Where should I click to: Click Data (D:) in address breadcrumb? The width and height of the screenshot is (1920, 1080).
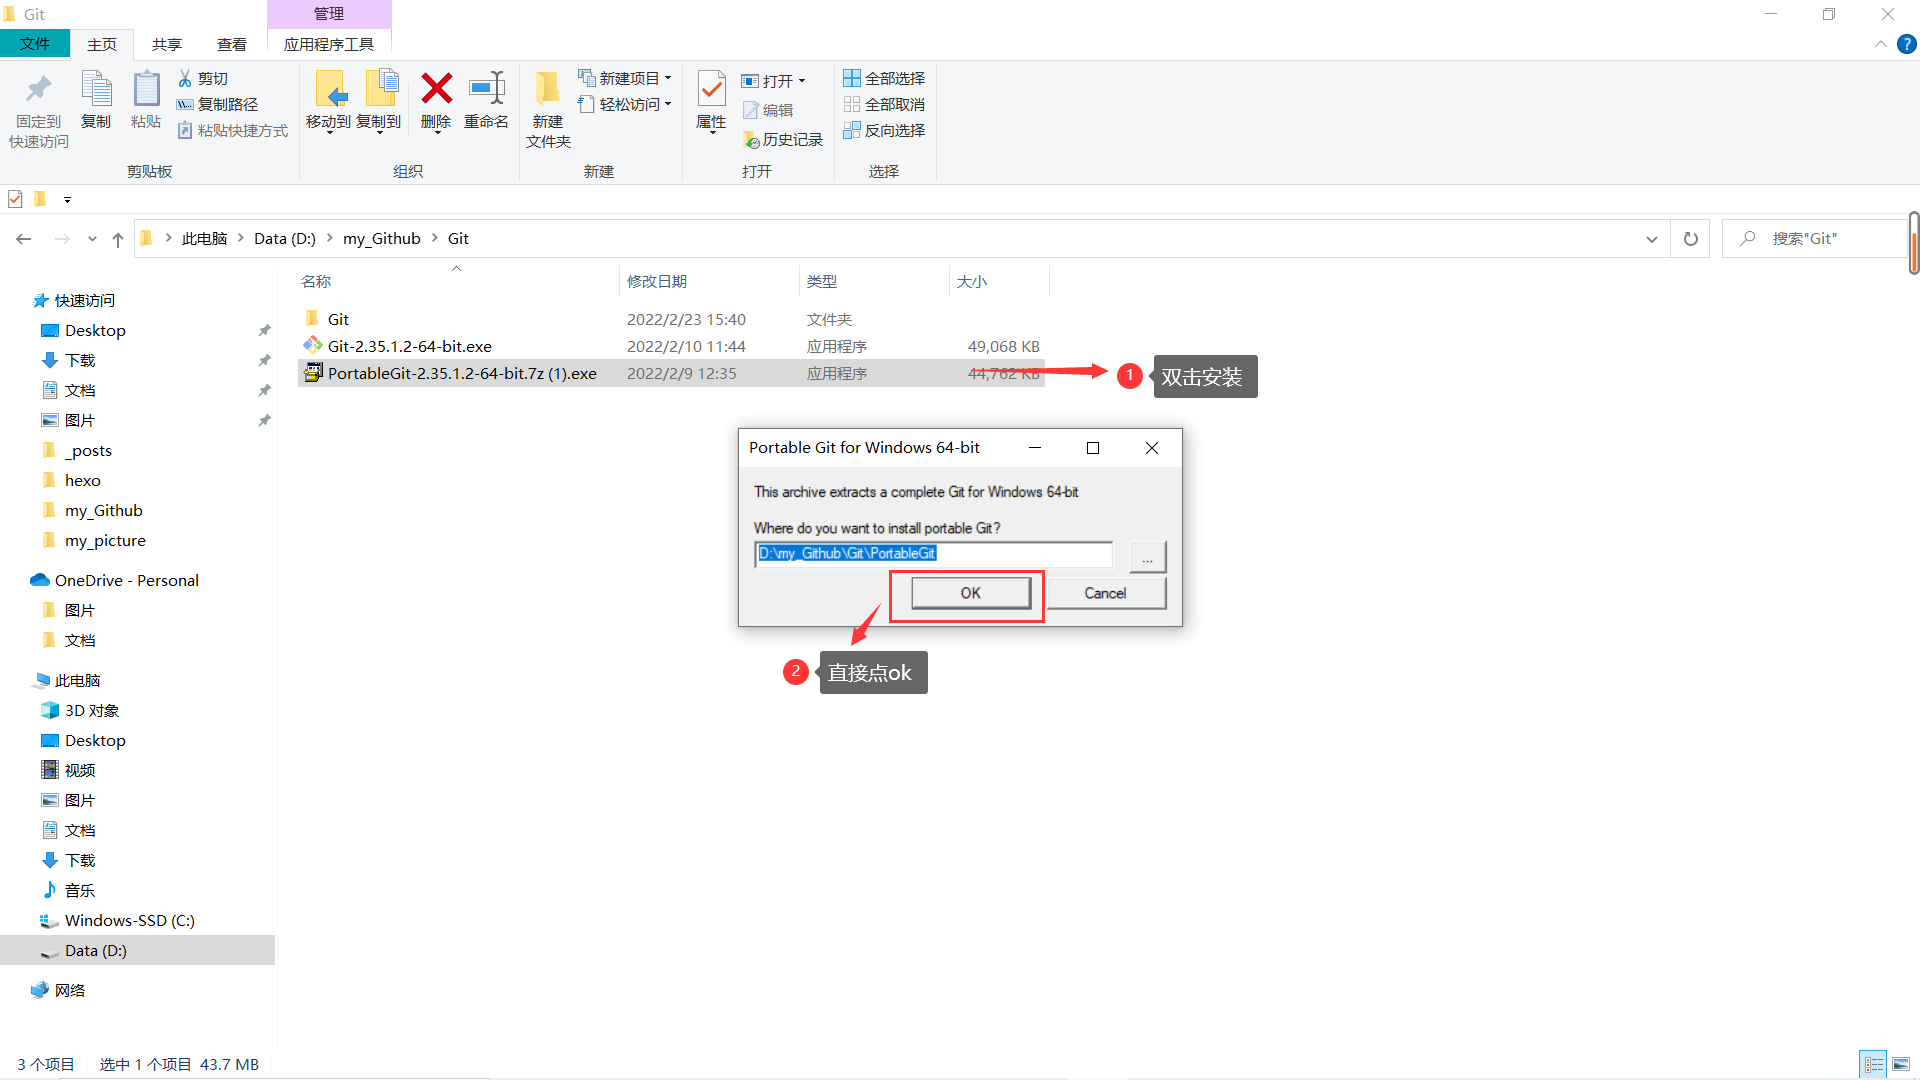284,239
